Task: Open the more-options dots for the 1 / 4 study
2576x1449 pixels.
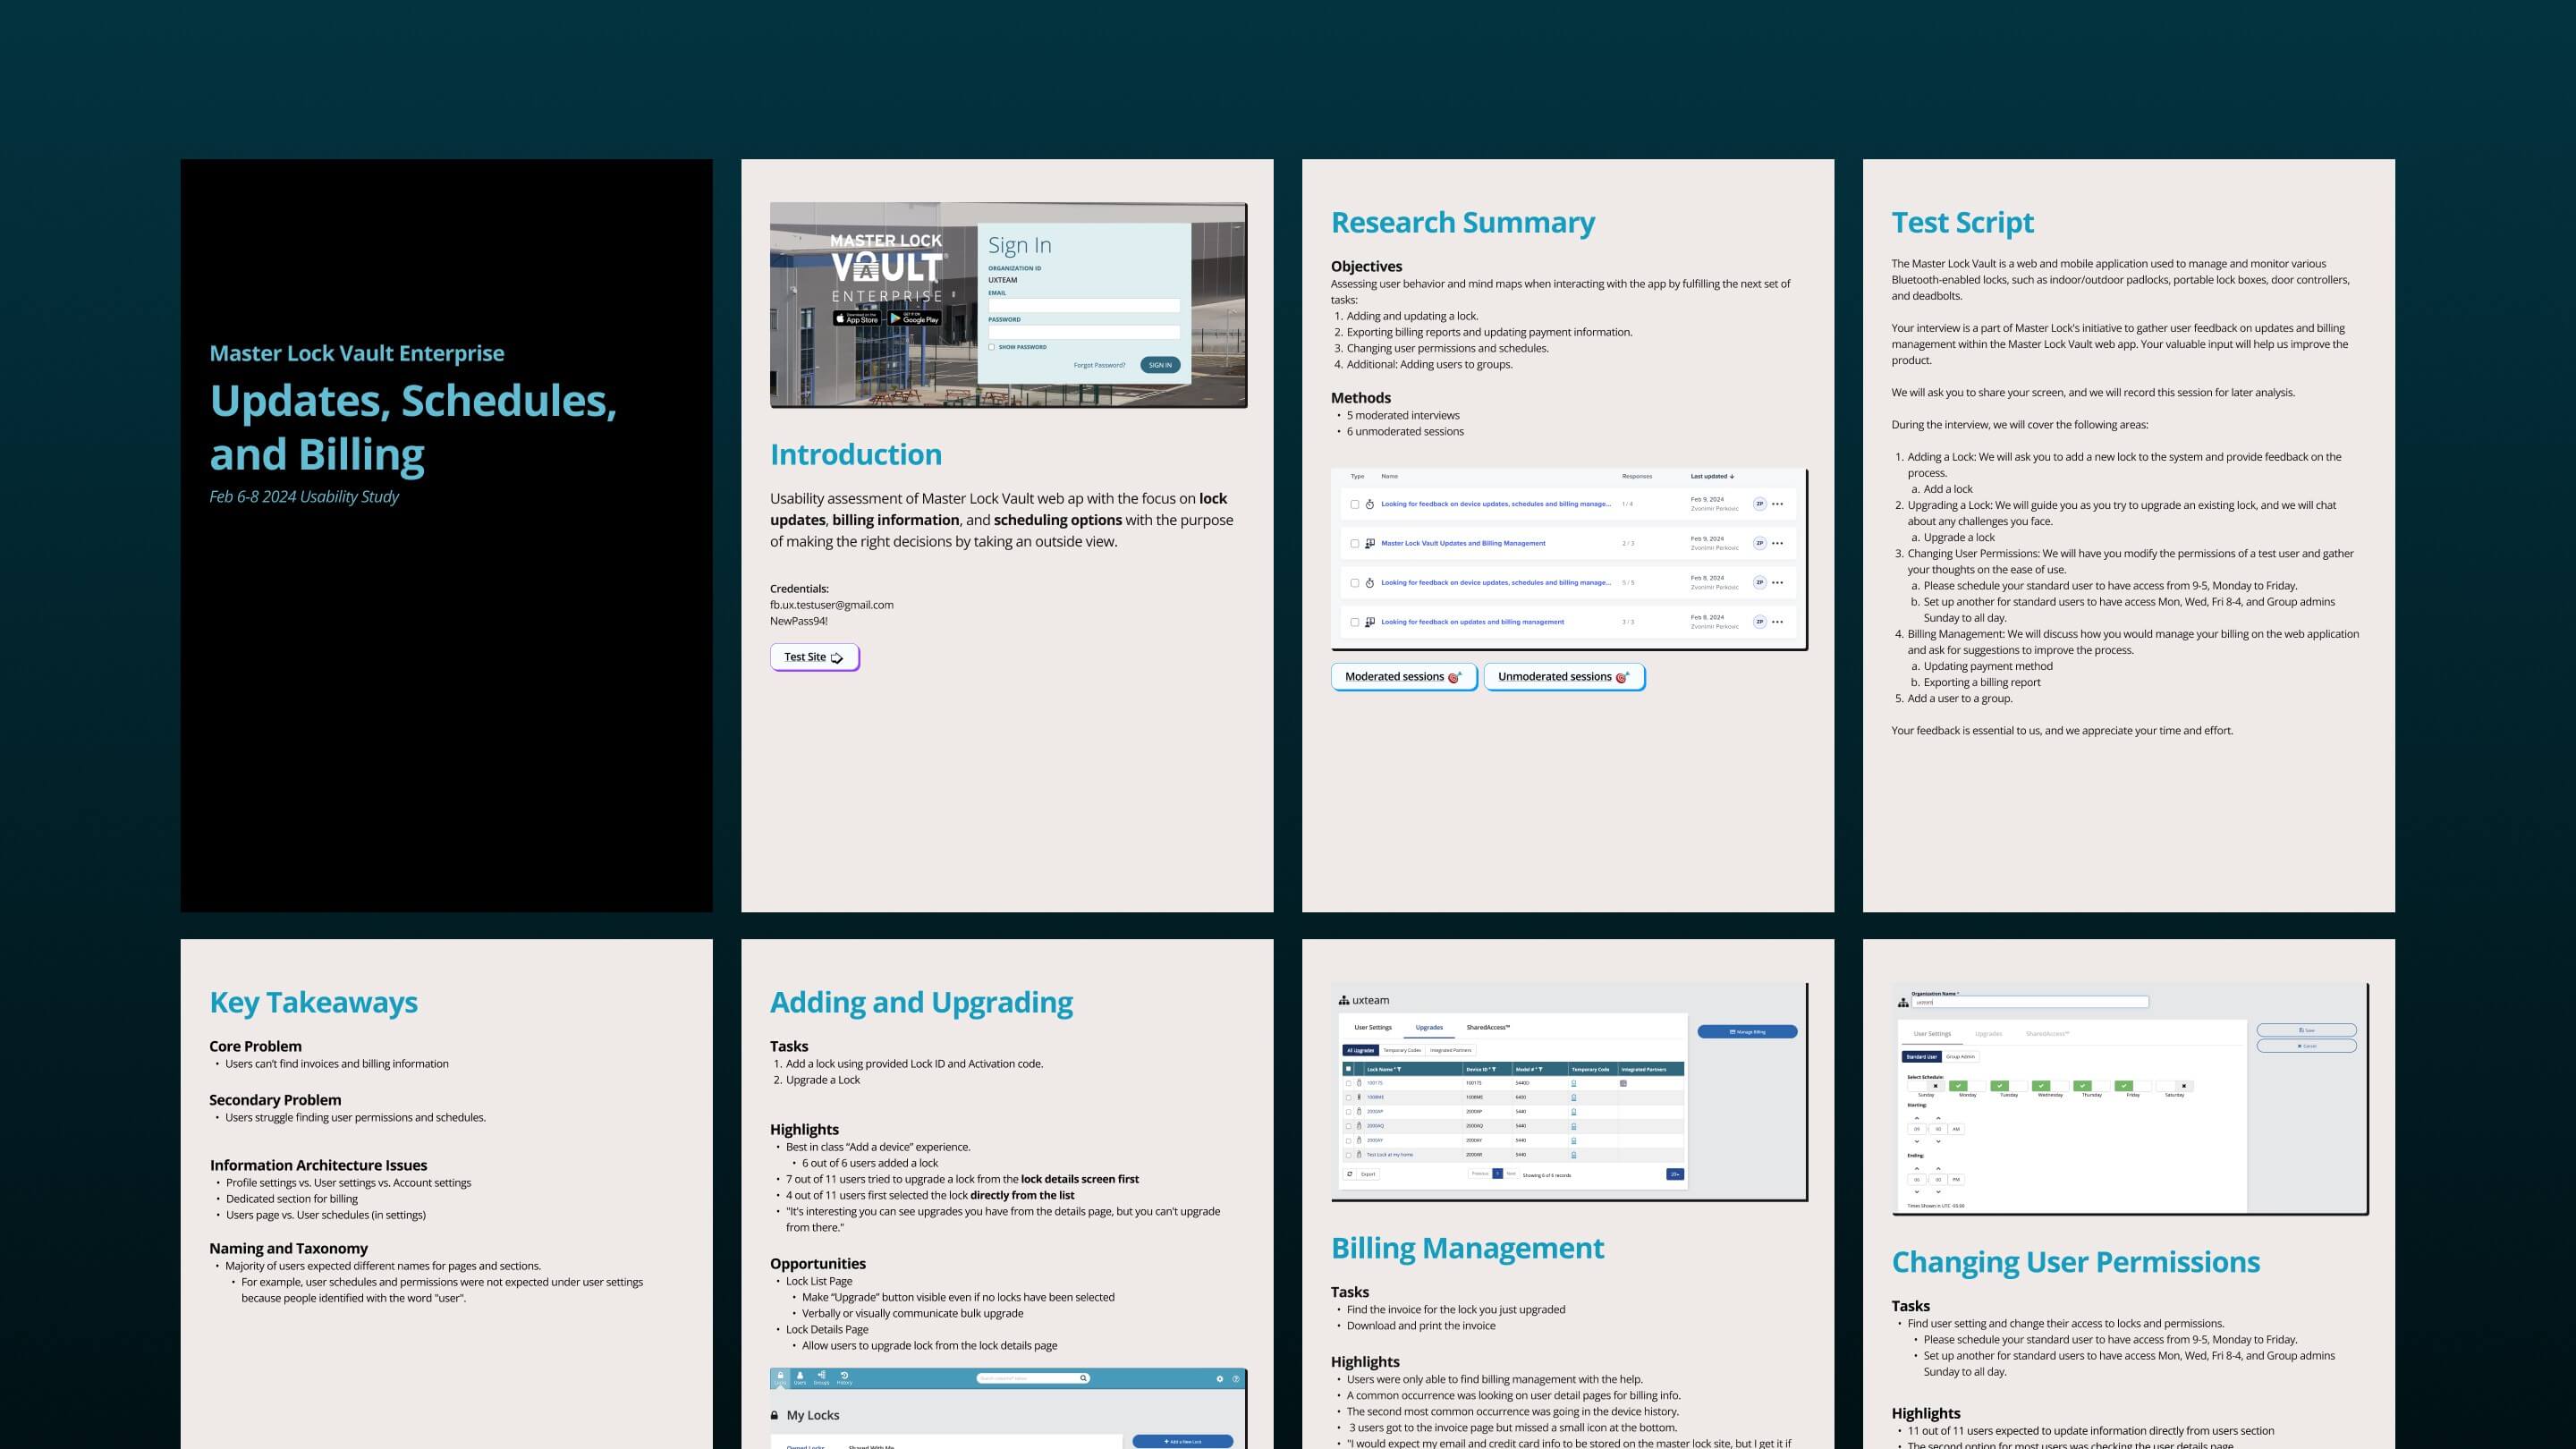Action: (x=1777, y=504)
